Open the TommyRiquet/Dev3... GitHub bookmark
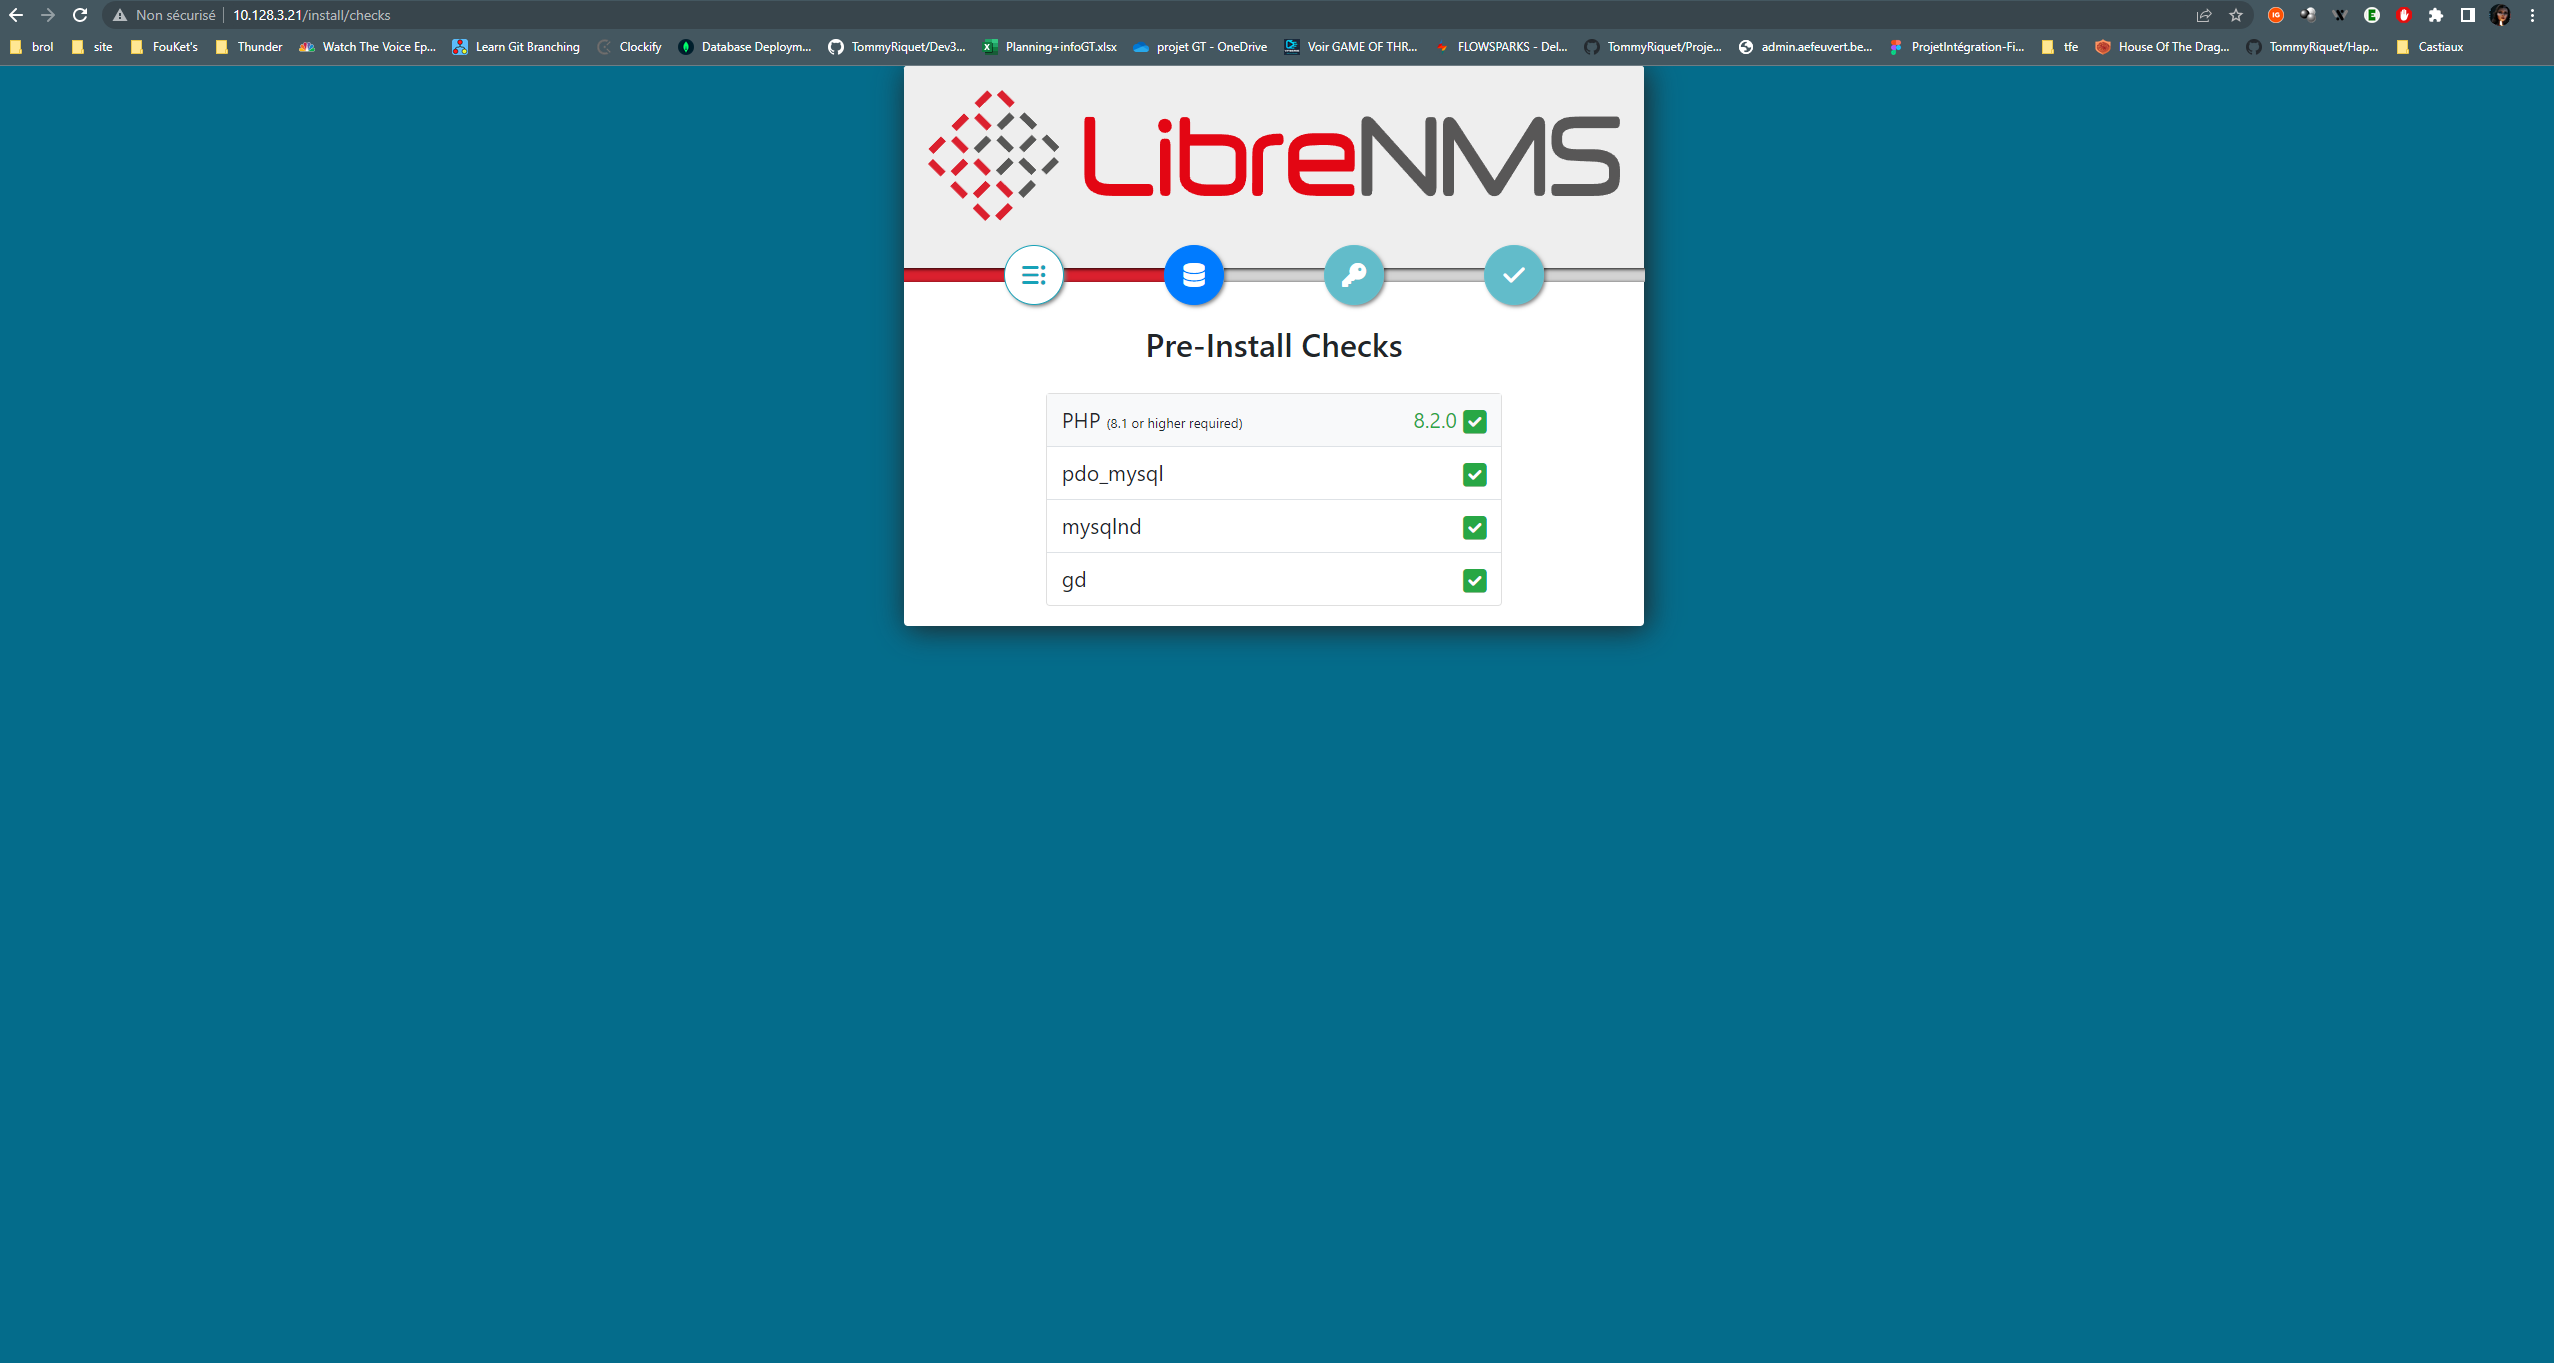 pos(897,47)
